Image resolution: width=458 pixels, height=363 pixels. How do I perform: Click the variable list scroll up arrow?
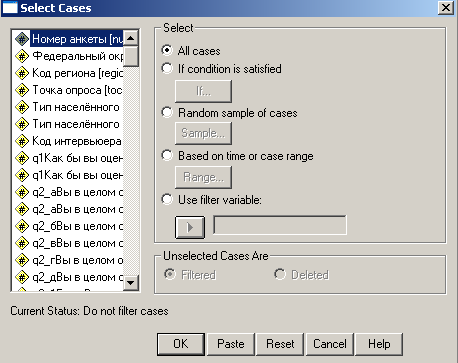point(131,38)
